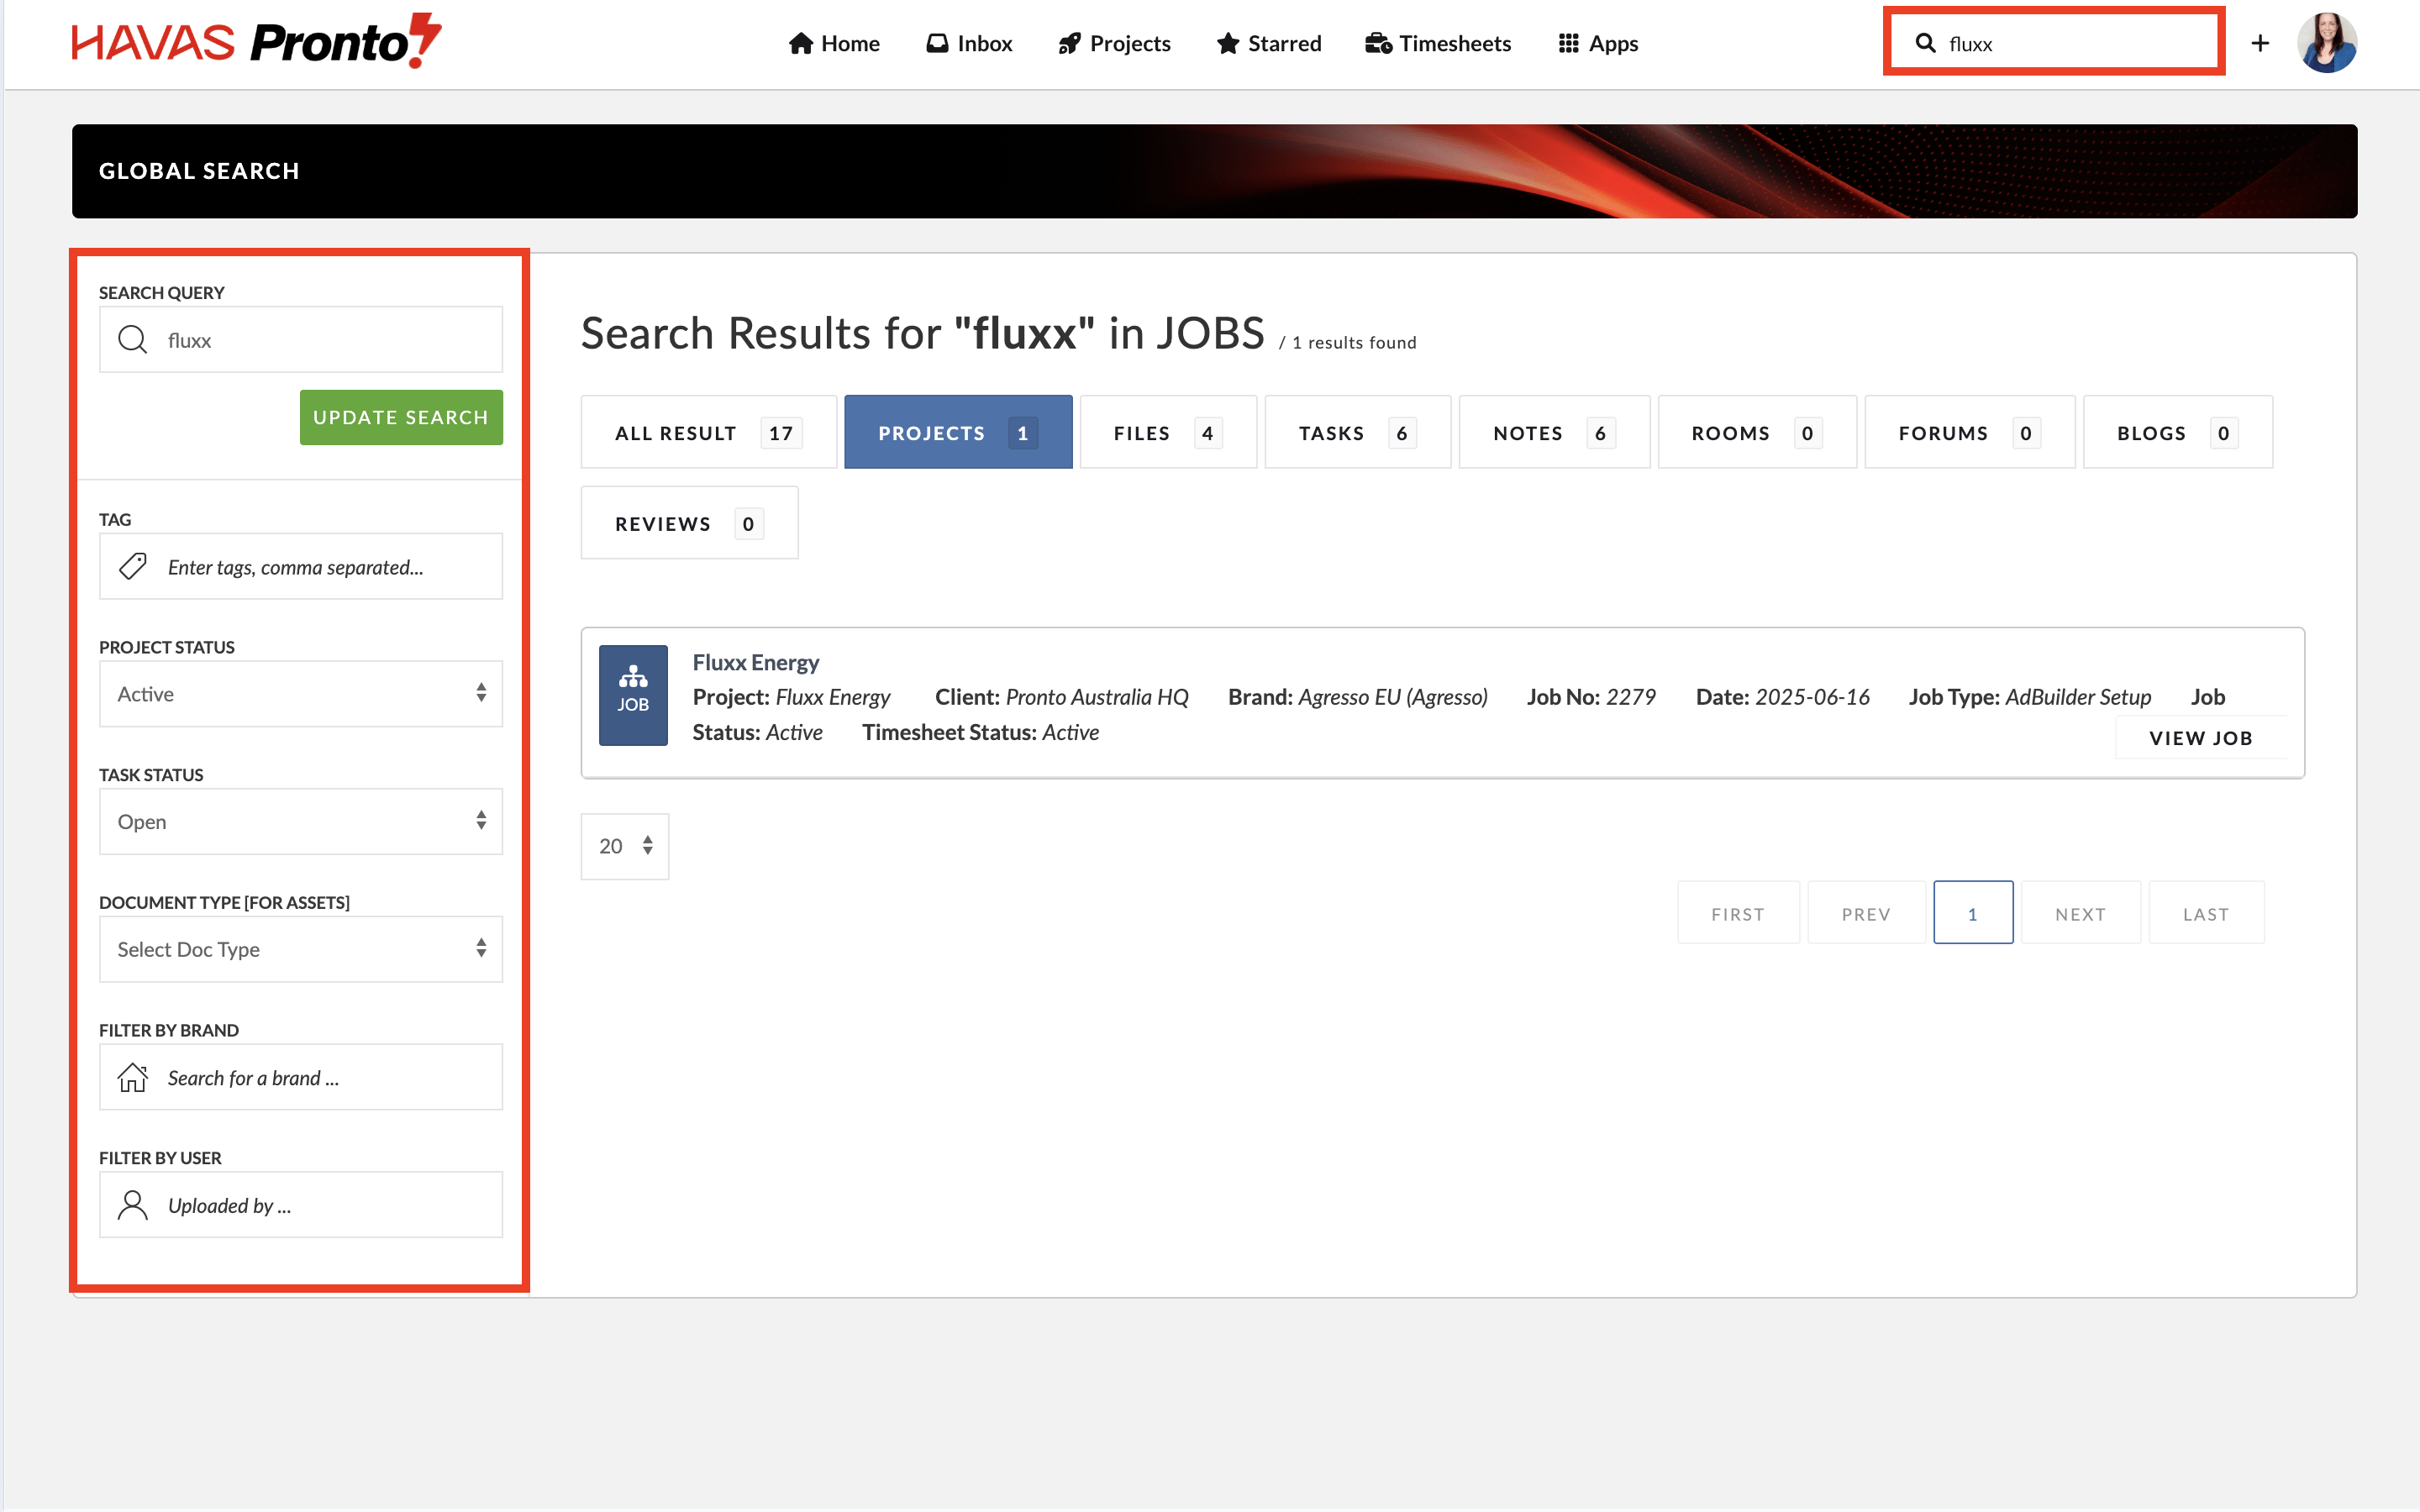Click the Apps grid icon
The image size is (2420, 1512).
1568,43
